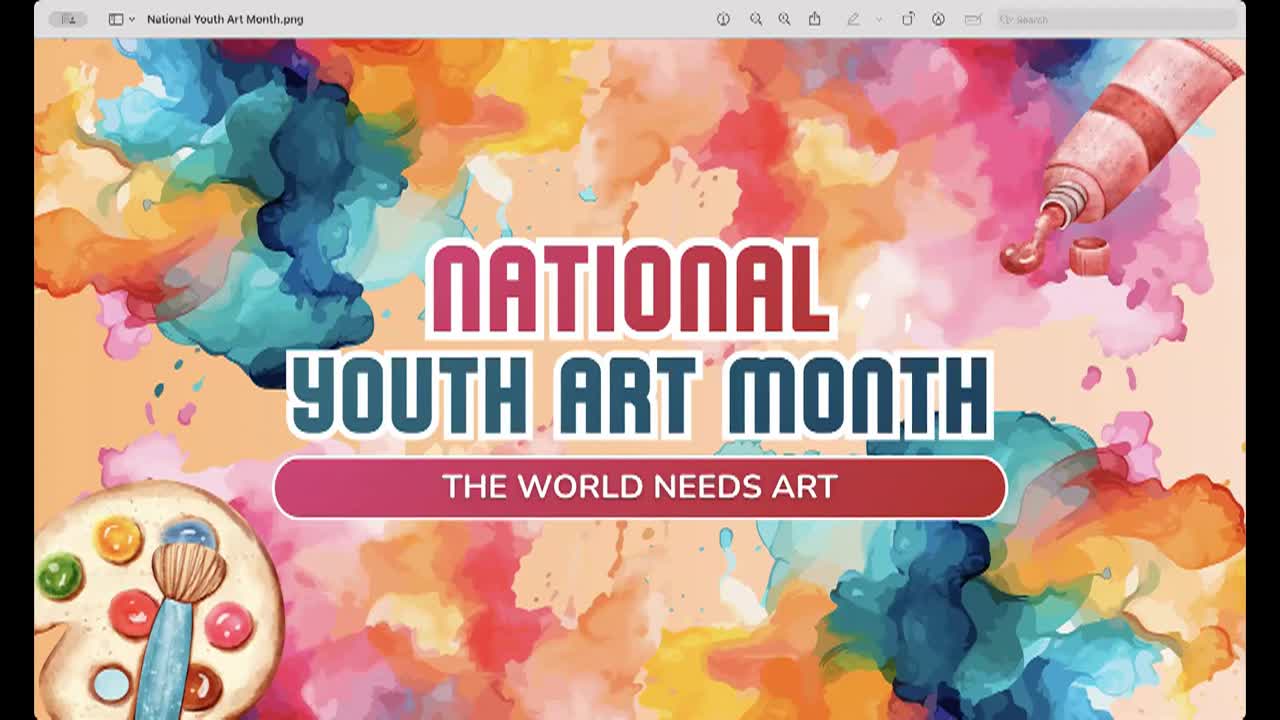Click the Zoom Out magnifier icon
Image resolution: width=1280 pixels, height=720 pixels.
(x=756, y=19)
